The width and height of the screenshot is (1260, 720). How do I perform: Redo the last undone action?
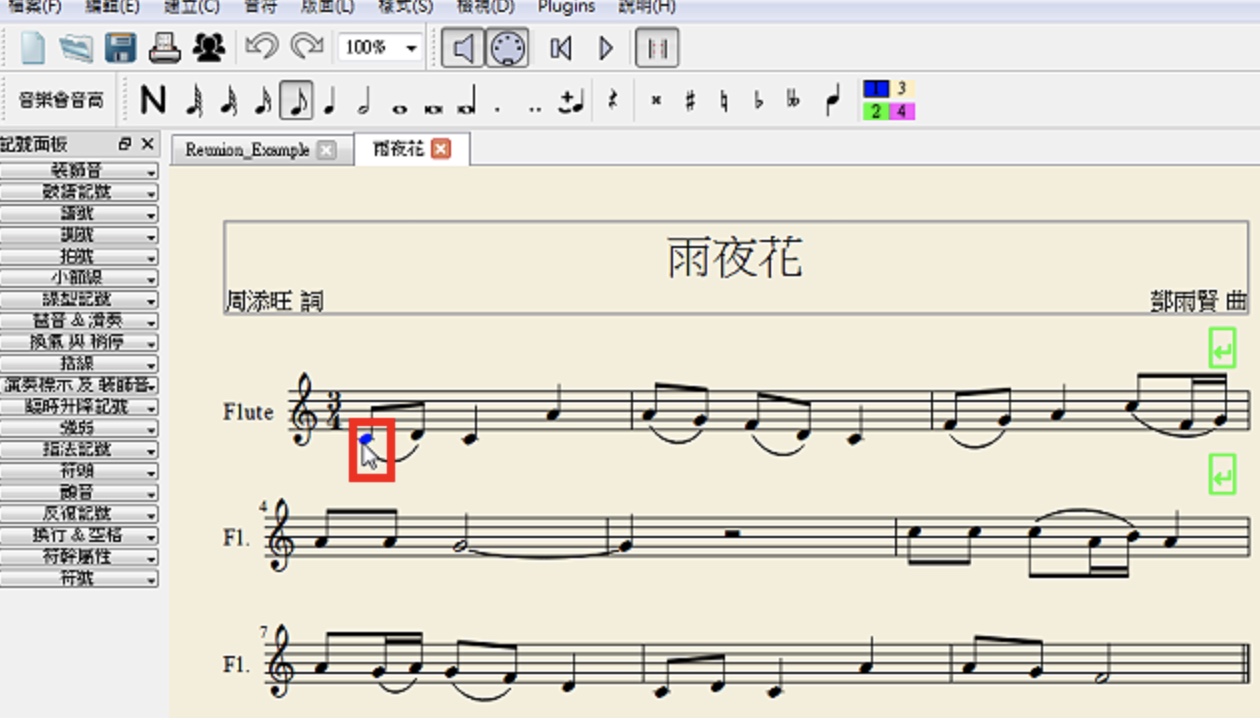[x=306, y=46]
